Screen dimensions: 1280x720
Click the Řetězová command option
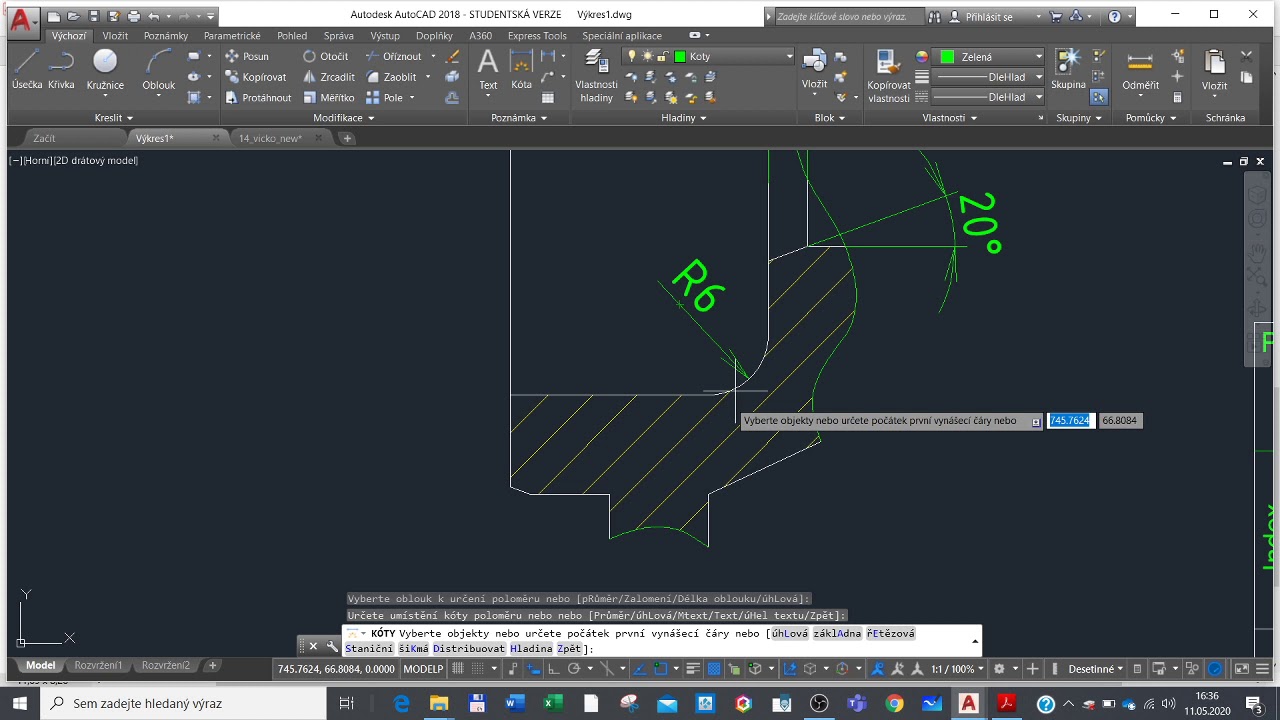coord(890,633)
